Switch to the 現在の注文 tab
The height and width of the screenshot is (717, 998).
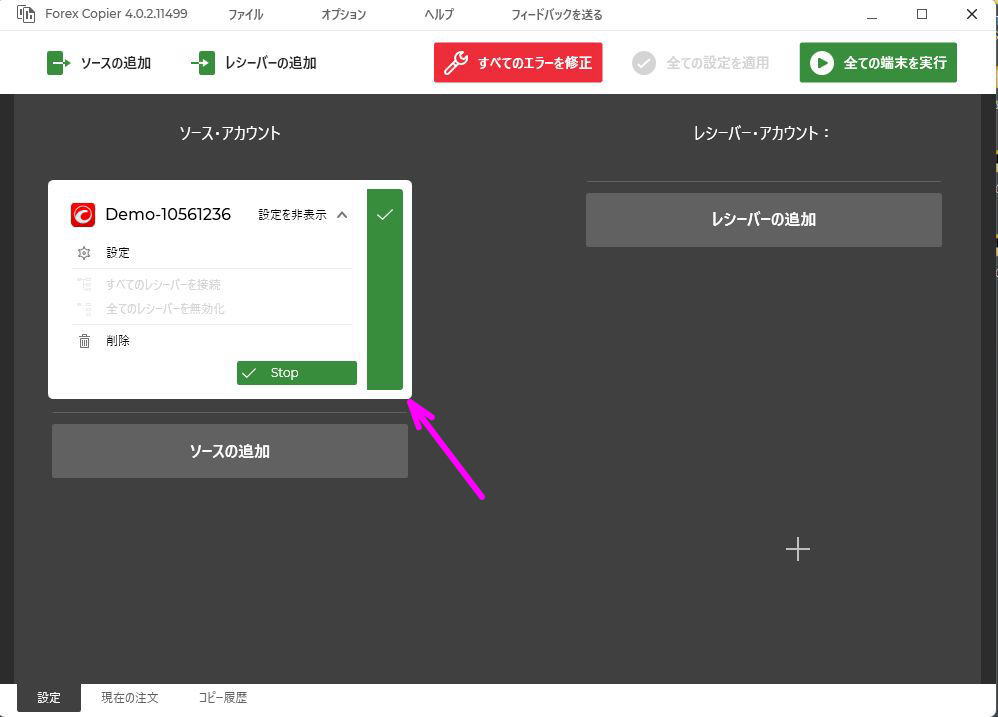(x=128, y=697)
